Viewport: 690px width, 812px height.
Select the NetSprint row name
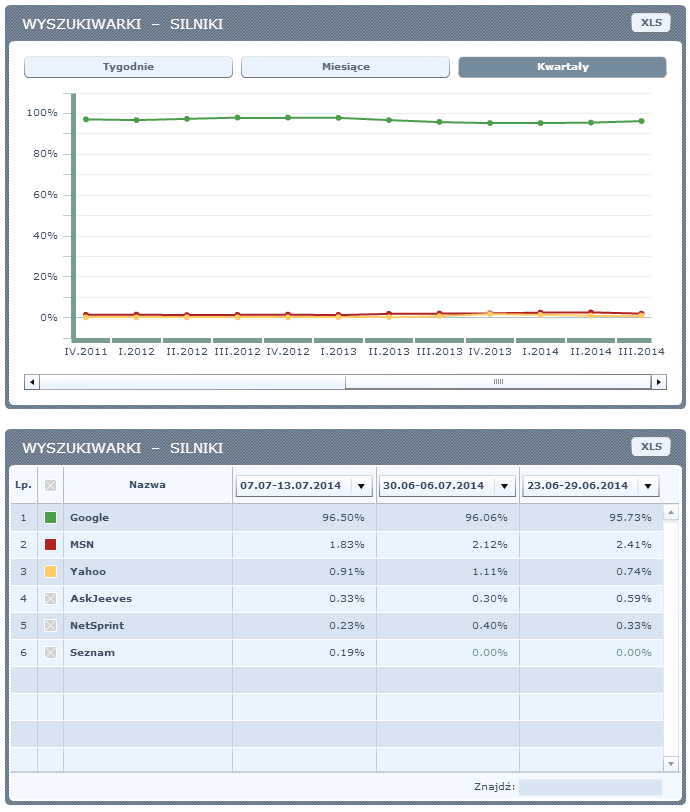coord(97,625)
